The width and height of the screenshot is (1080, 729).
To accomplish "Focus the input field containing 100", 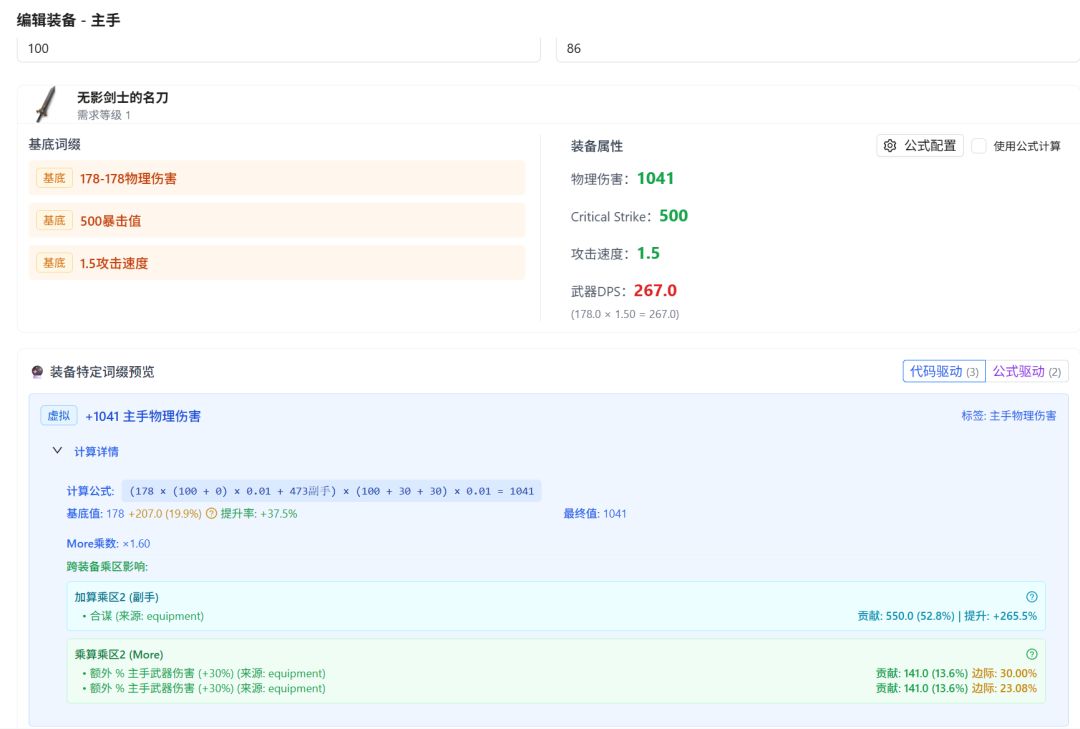I will click(x=278, y=48).
